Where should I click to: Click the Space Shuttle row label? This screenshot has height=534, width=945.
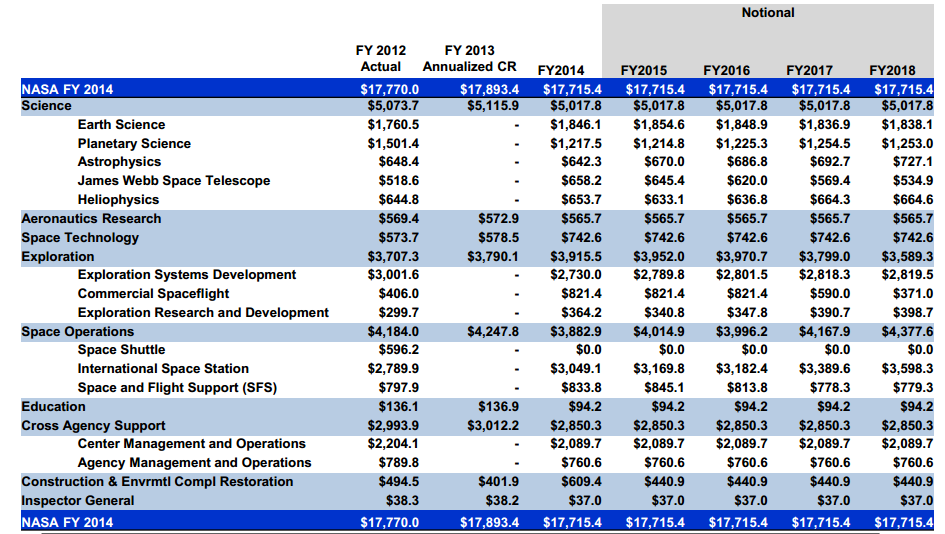point(121,350)
